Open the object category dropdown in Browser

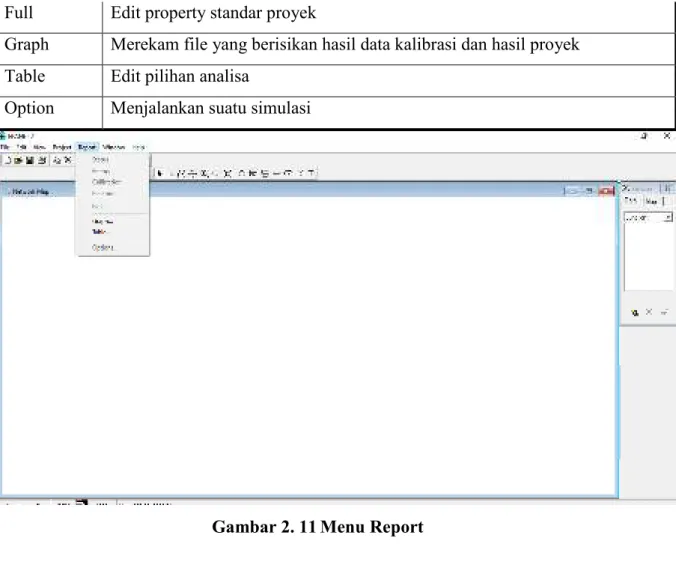[x=668, y=218]
